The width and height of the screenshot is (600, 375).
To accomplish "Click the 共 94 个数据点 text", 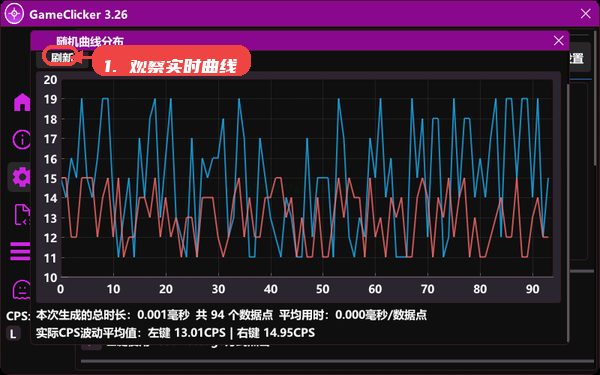I will 234,315.
